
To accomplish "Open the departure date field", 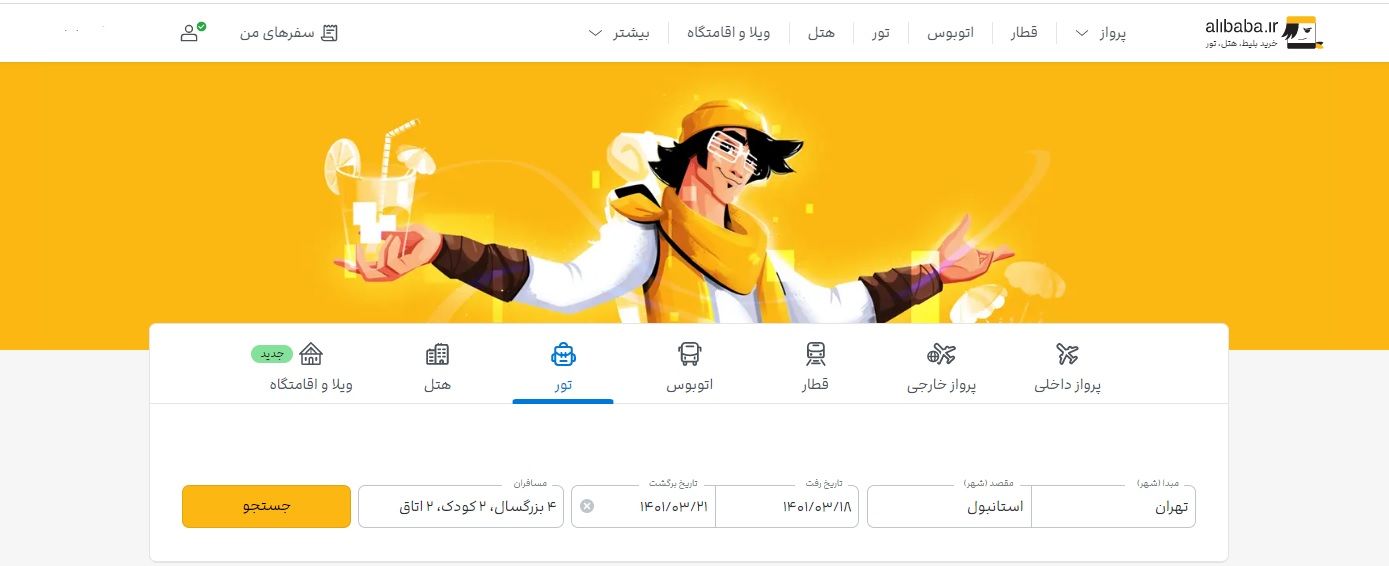I will pyautogui.click(x=787, y=506).
